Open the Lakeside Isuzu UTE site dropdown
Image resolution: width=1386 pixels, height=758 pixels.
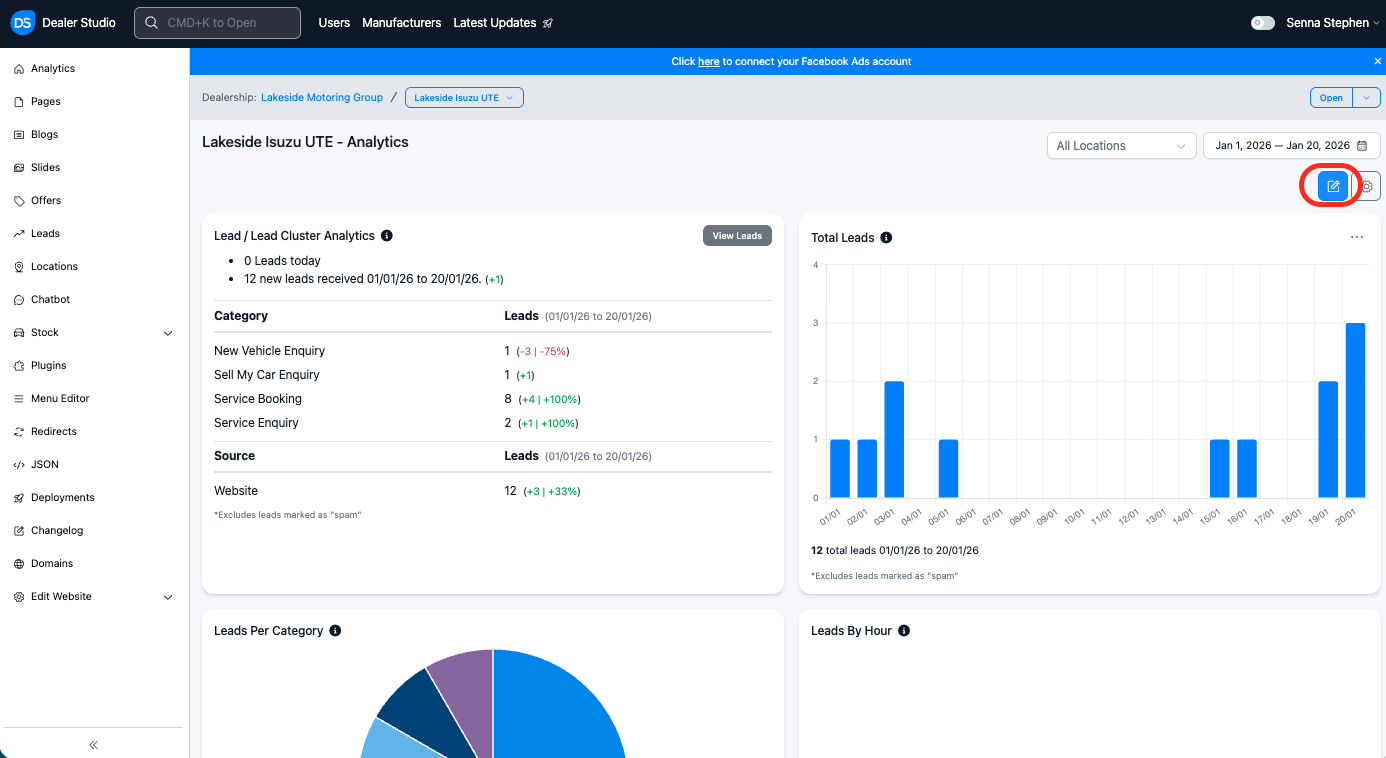(464, 98)
